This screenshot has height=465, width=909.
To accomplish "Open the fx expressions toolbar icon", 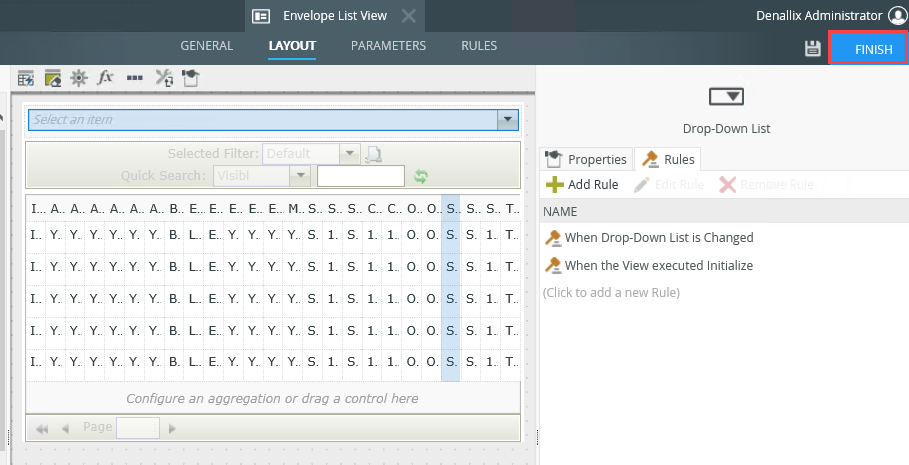I will click(x=105, y=77).
